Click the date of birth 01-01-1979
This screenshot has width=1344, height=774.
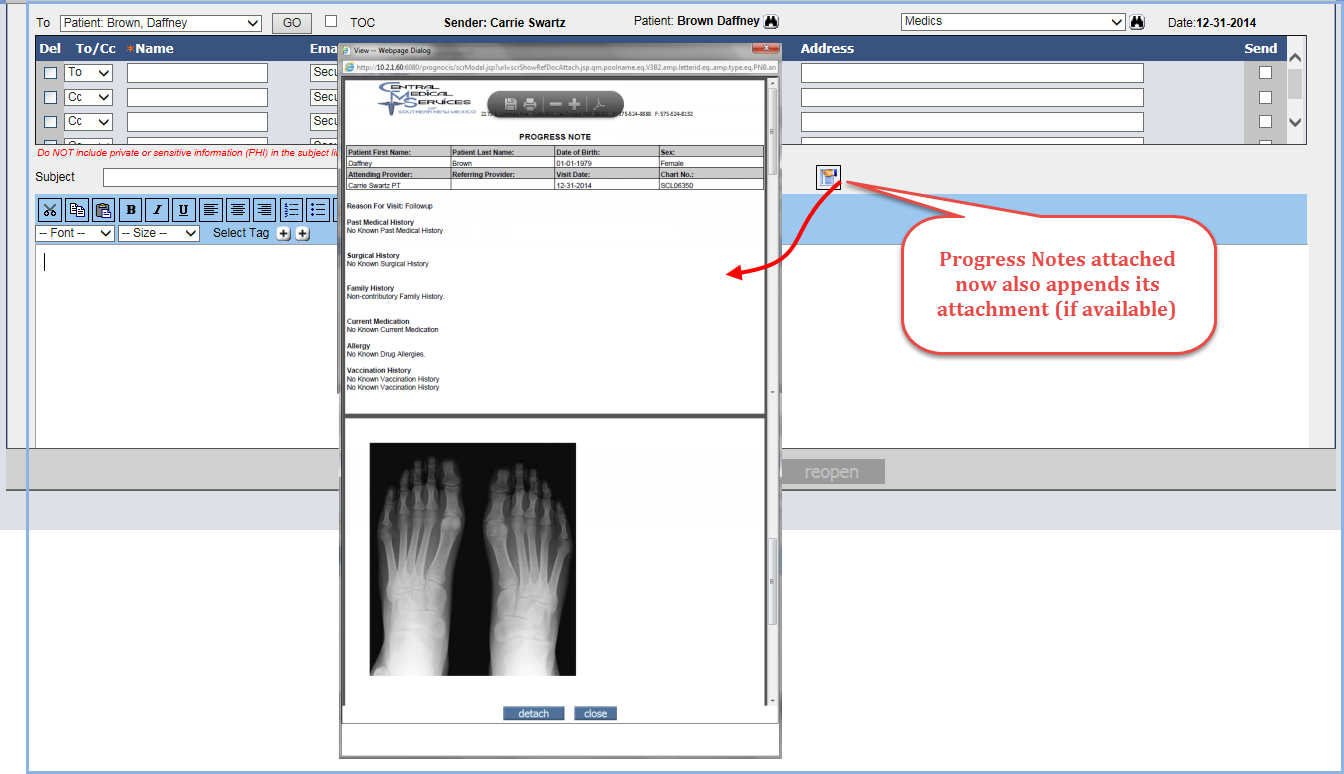574,162
